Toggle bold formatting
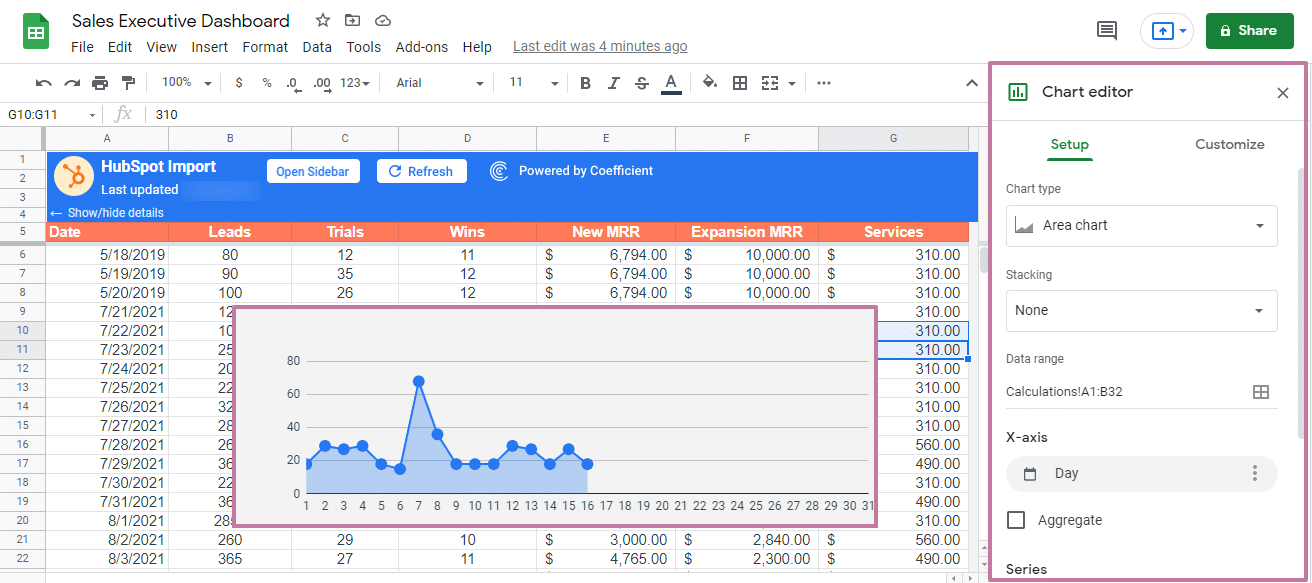The image size is (1312, 583). (585, 83)
